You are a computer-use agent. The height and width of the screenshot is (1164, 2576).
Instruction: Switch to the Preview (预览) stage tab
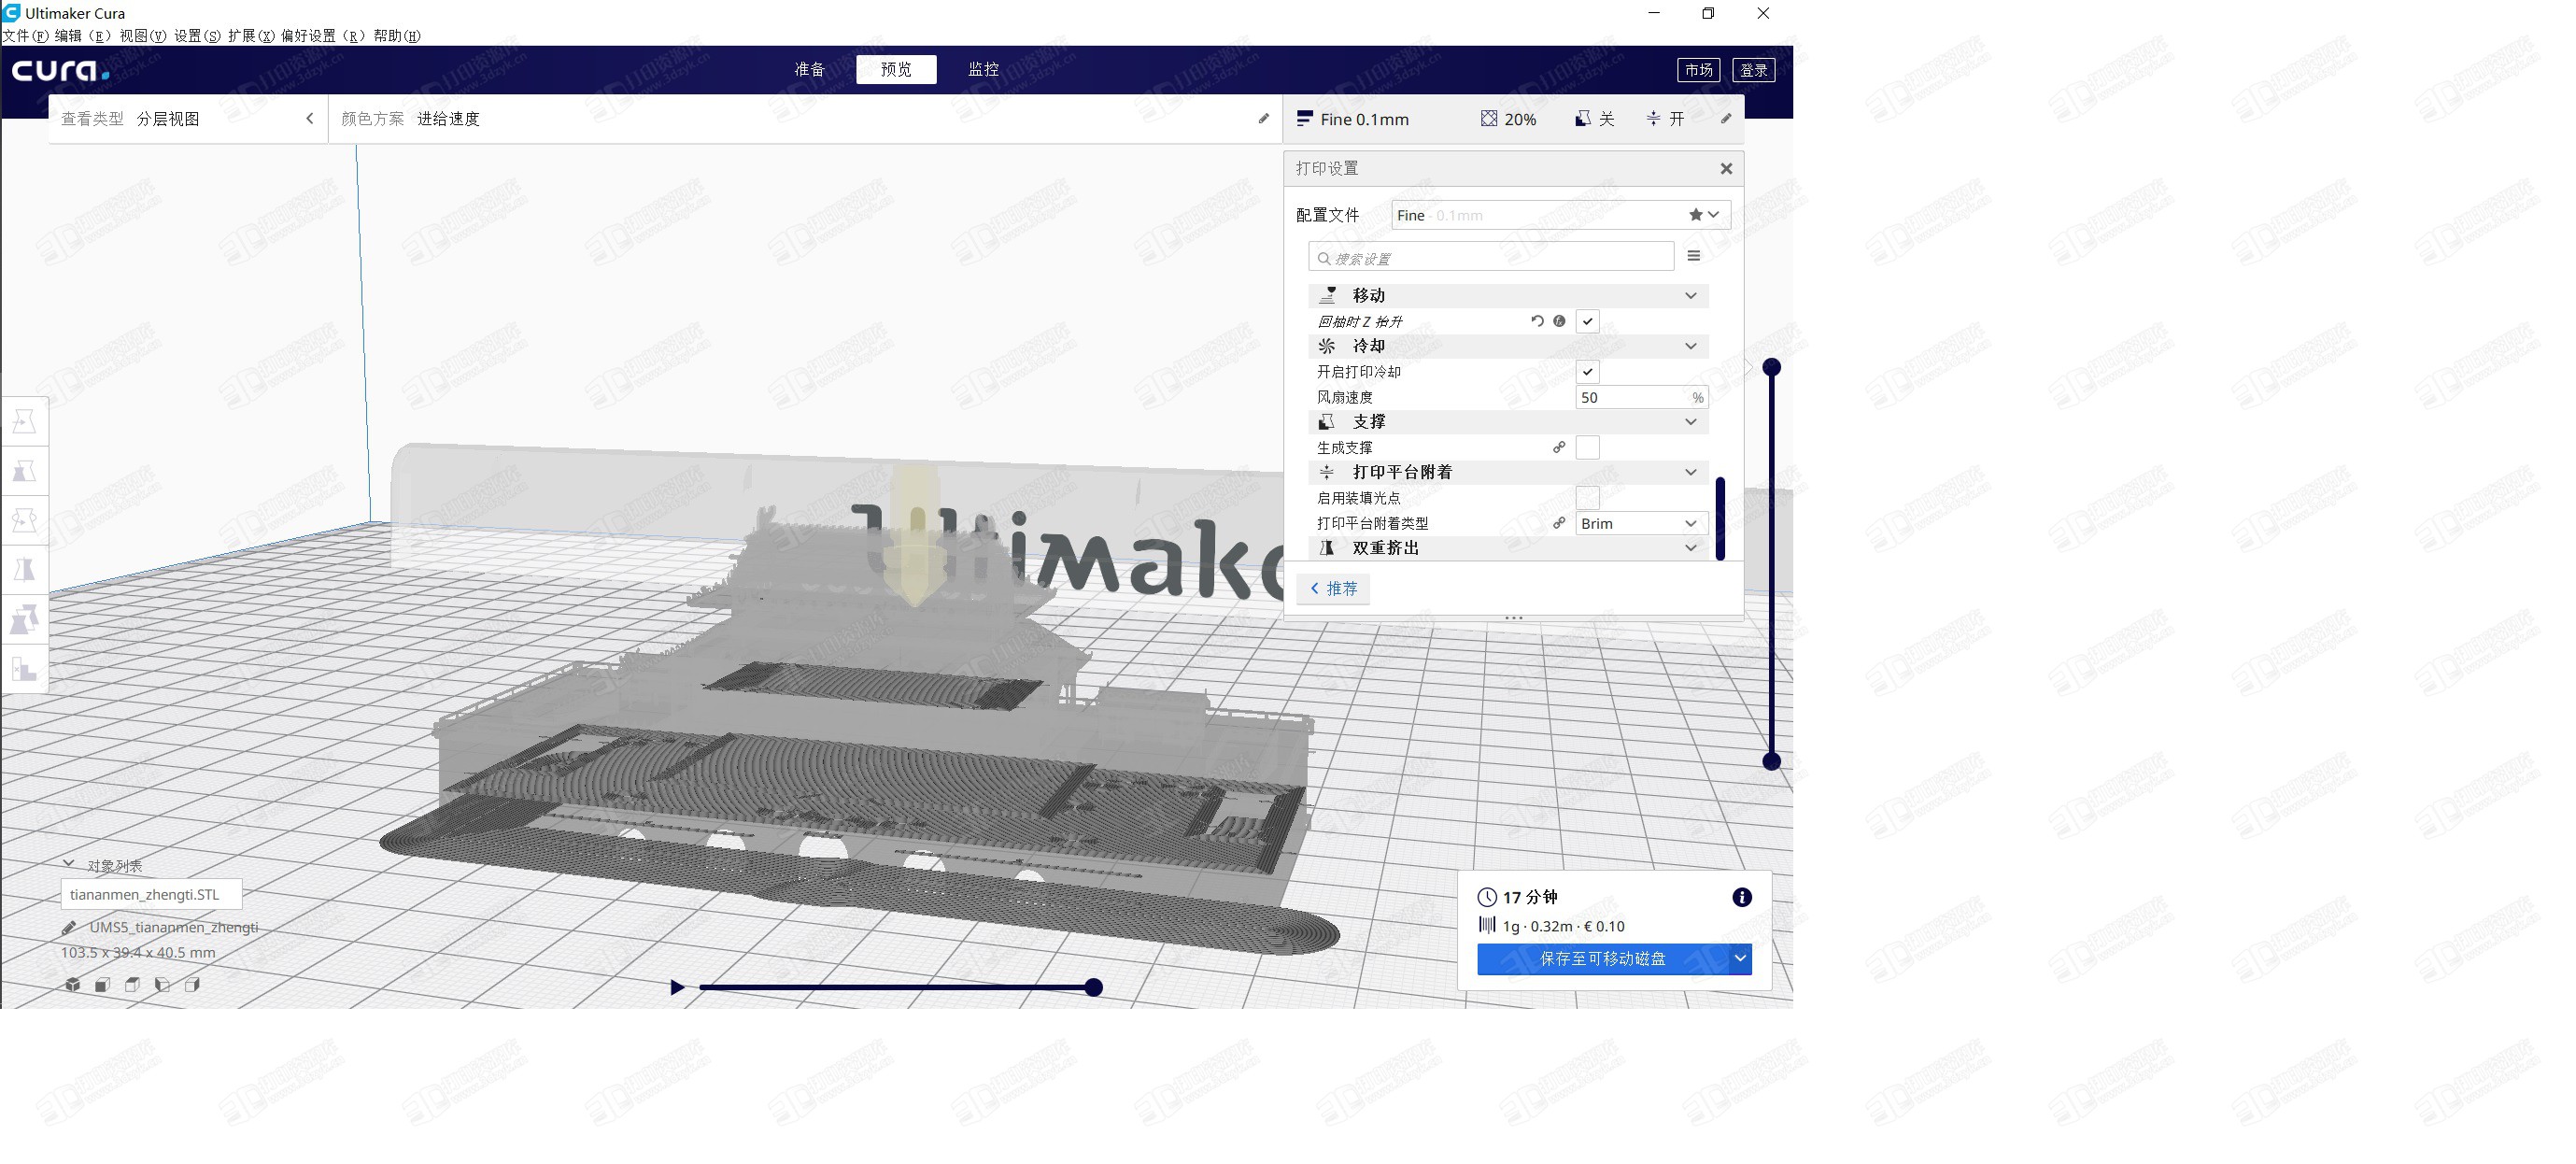pyautogui.click(x=896, y=69)
